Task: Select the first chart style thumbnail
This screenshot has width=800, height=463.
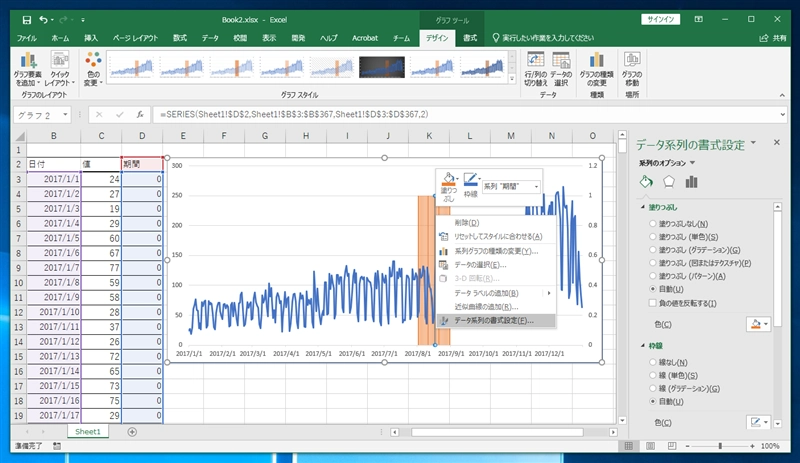Action: pyautogui.click(x=131, y=67)
